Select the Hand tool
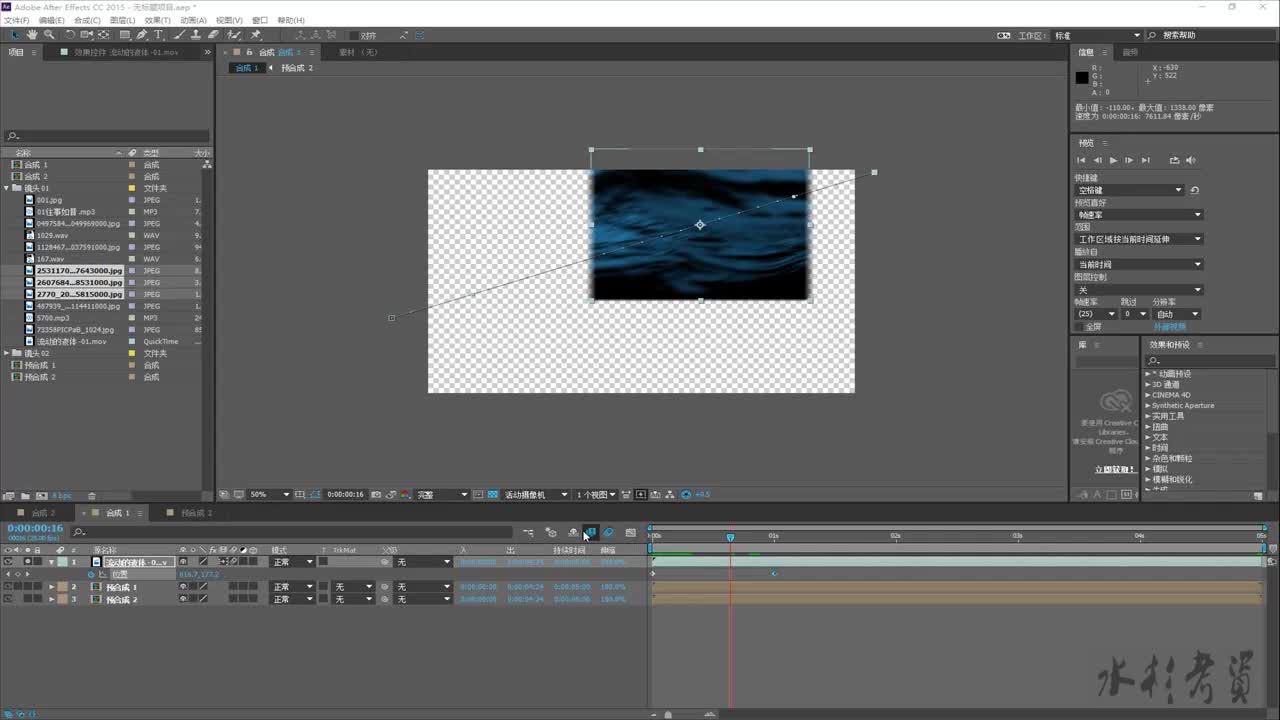Image resolution: width=1280 pixels, height=720 pixels. pos(33,35)
